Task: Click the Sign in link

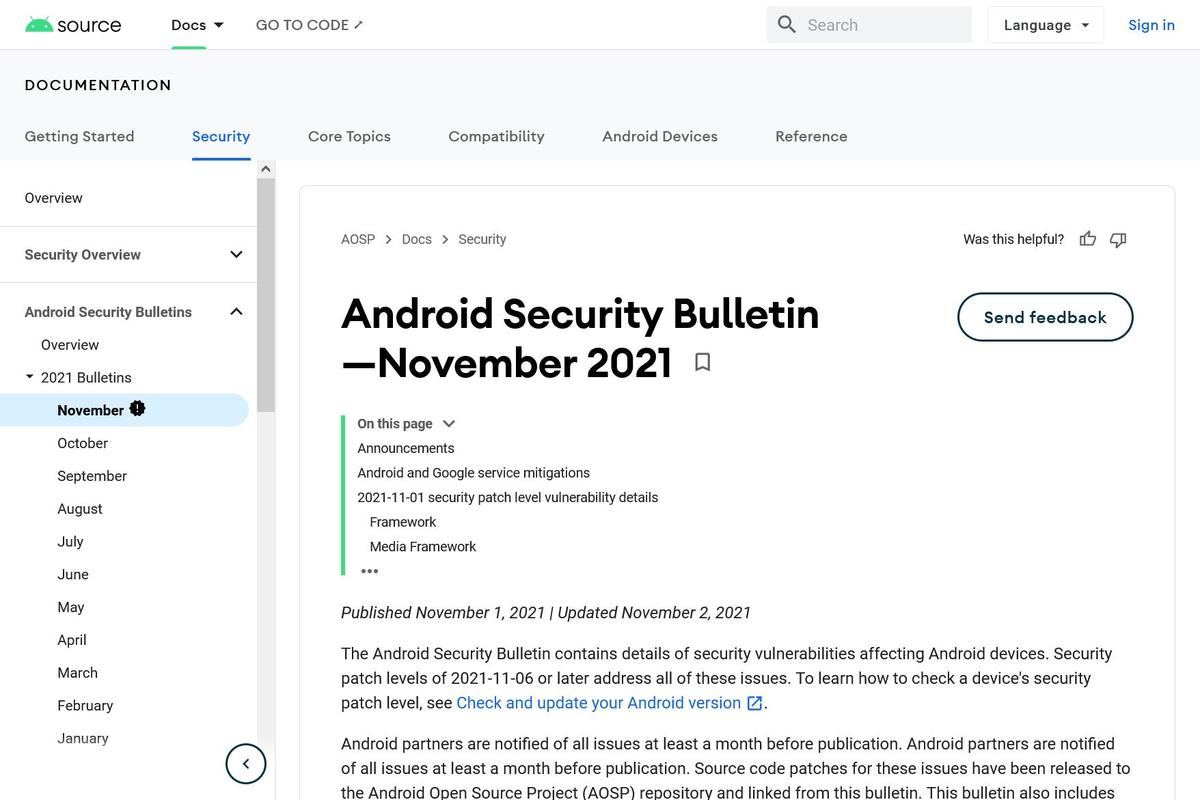Action: (1151, 25)
